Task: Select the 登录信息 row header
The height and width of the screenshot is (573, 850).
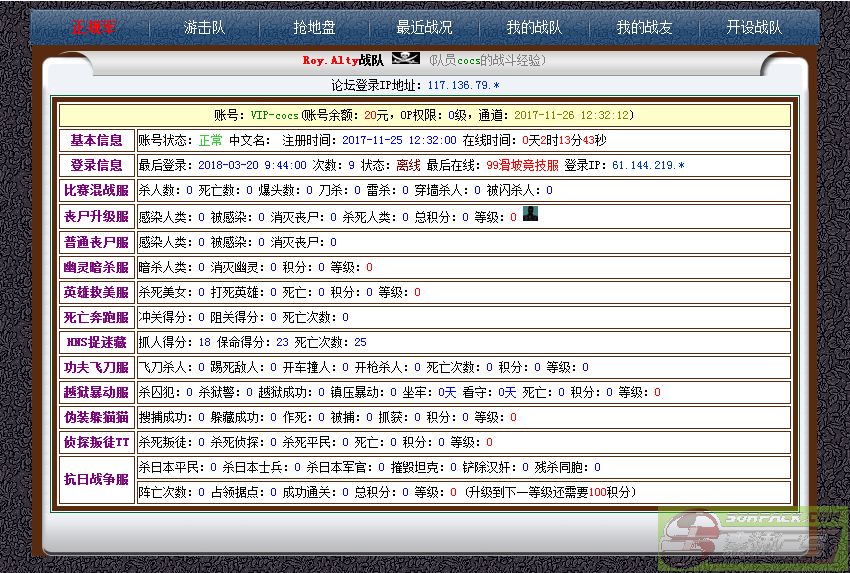Action: point(96,165)
